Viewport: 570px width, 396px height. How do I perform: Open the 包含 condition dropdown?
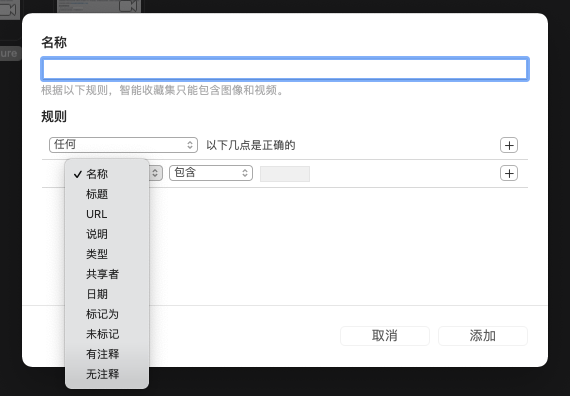211,173
